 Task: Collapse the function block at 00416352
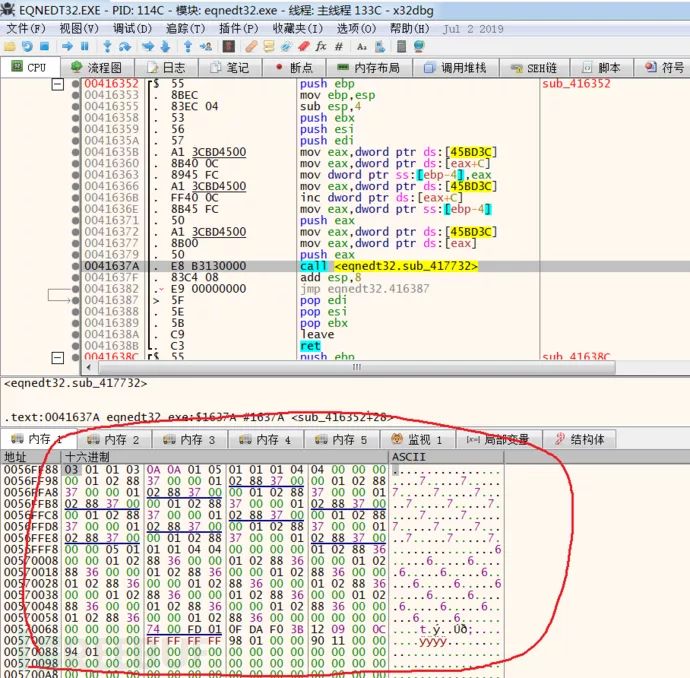click(x=57, y=85)
